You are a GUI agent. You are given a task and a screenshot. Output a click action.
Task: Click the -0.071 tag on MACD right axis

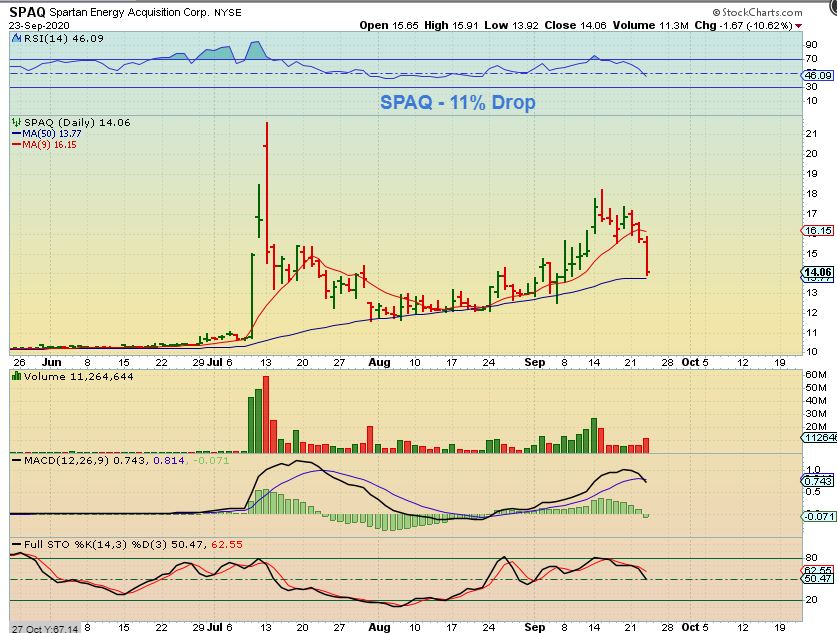pos(817,516)
